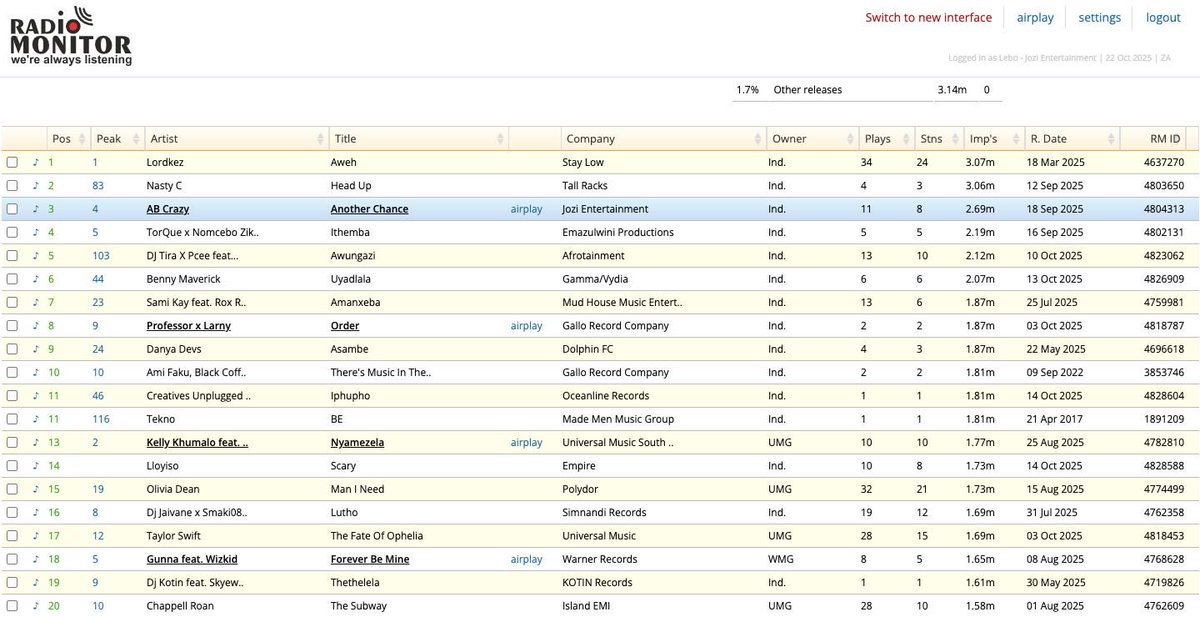1200x617 pixels.
Task: Open the Forever Be Mine title link
Action: point(370,559)
